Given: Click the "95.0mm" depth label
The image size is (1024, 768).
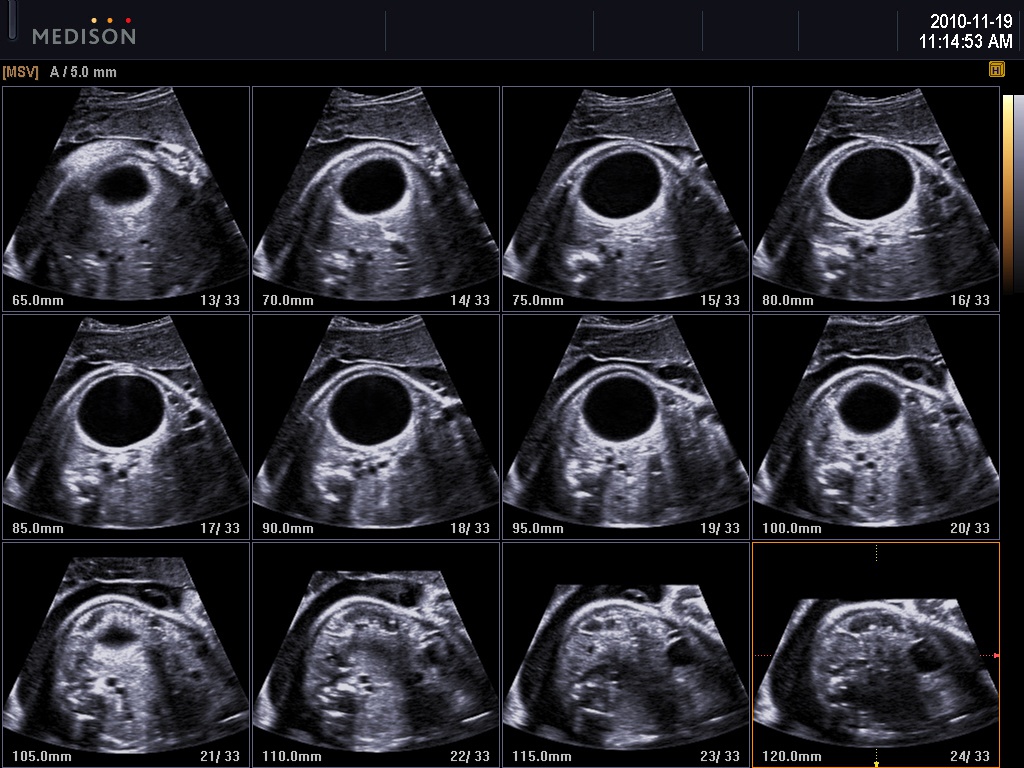Looking at the screenshot, I should (x=538, y=528).
